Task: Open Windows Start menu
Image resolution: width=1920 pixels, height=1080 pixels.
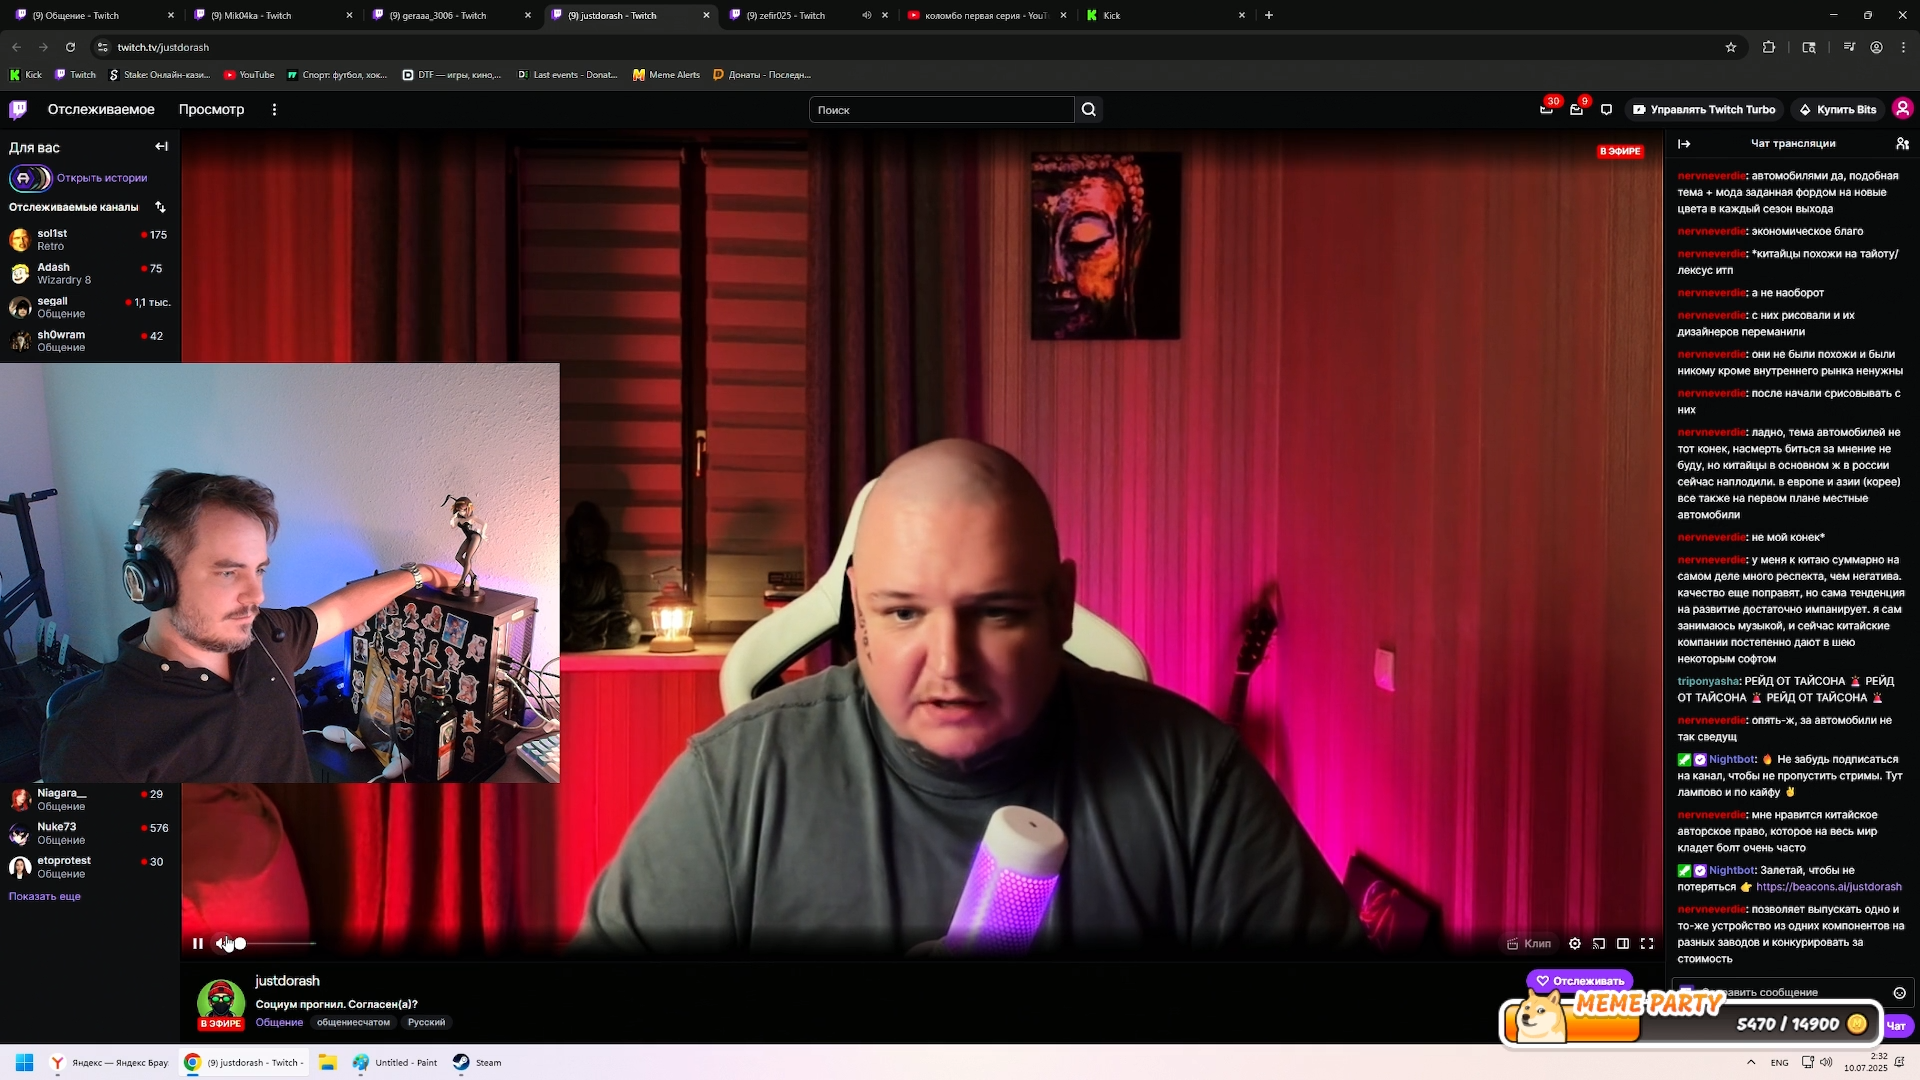Action: (25, 1062)
